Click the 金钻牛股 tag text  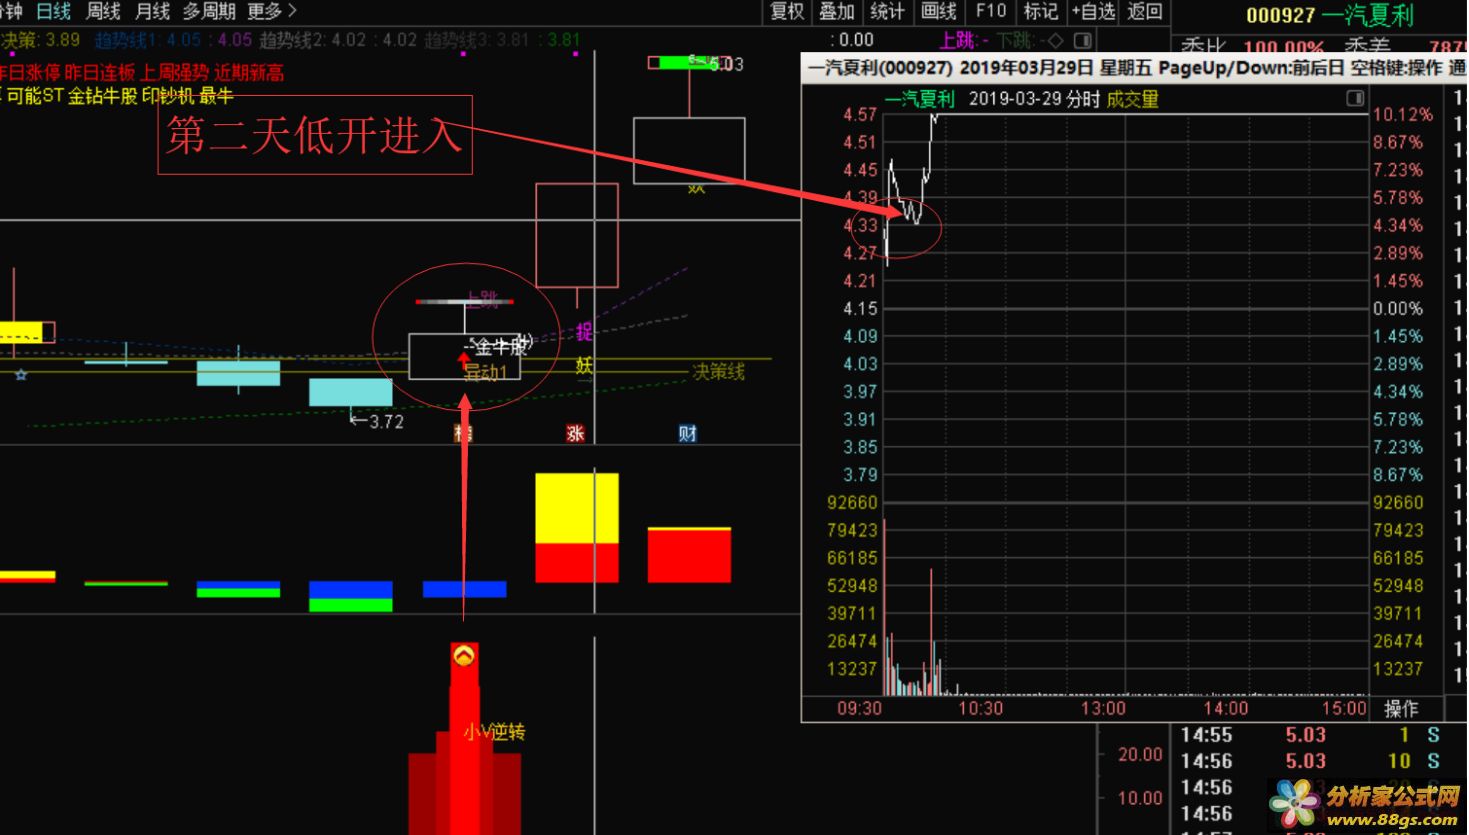tap(103, 96)
